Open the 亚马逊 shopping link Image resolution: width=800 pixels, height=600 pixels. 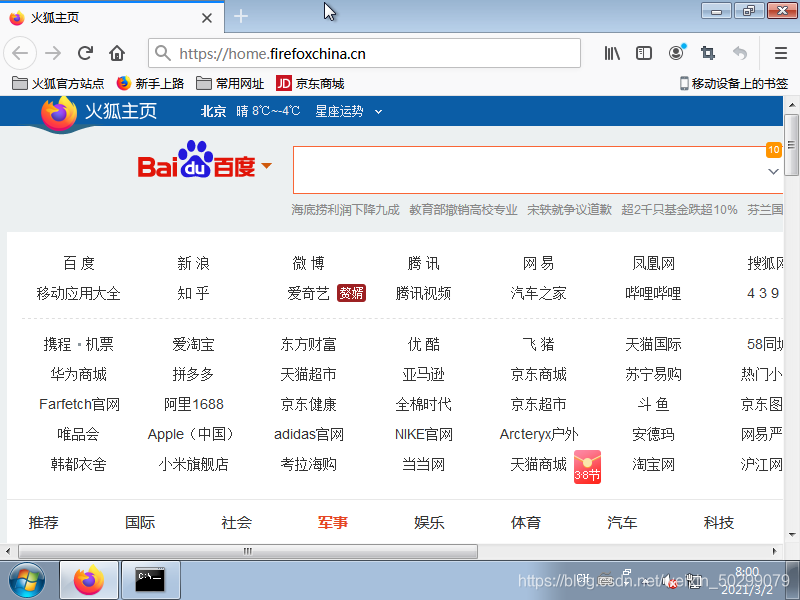pyautogui.click(x=423, y=374)
